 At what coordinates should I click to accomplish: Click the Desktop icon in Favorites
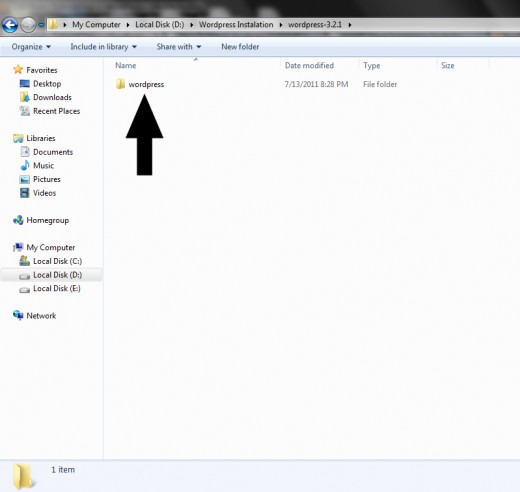pos(25,84)
